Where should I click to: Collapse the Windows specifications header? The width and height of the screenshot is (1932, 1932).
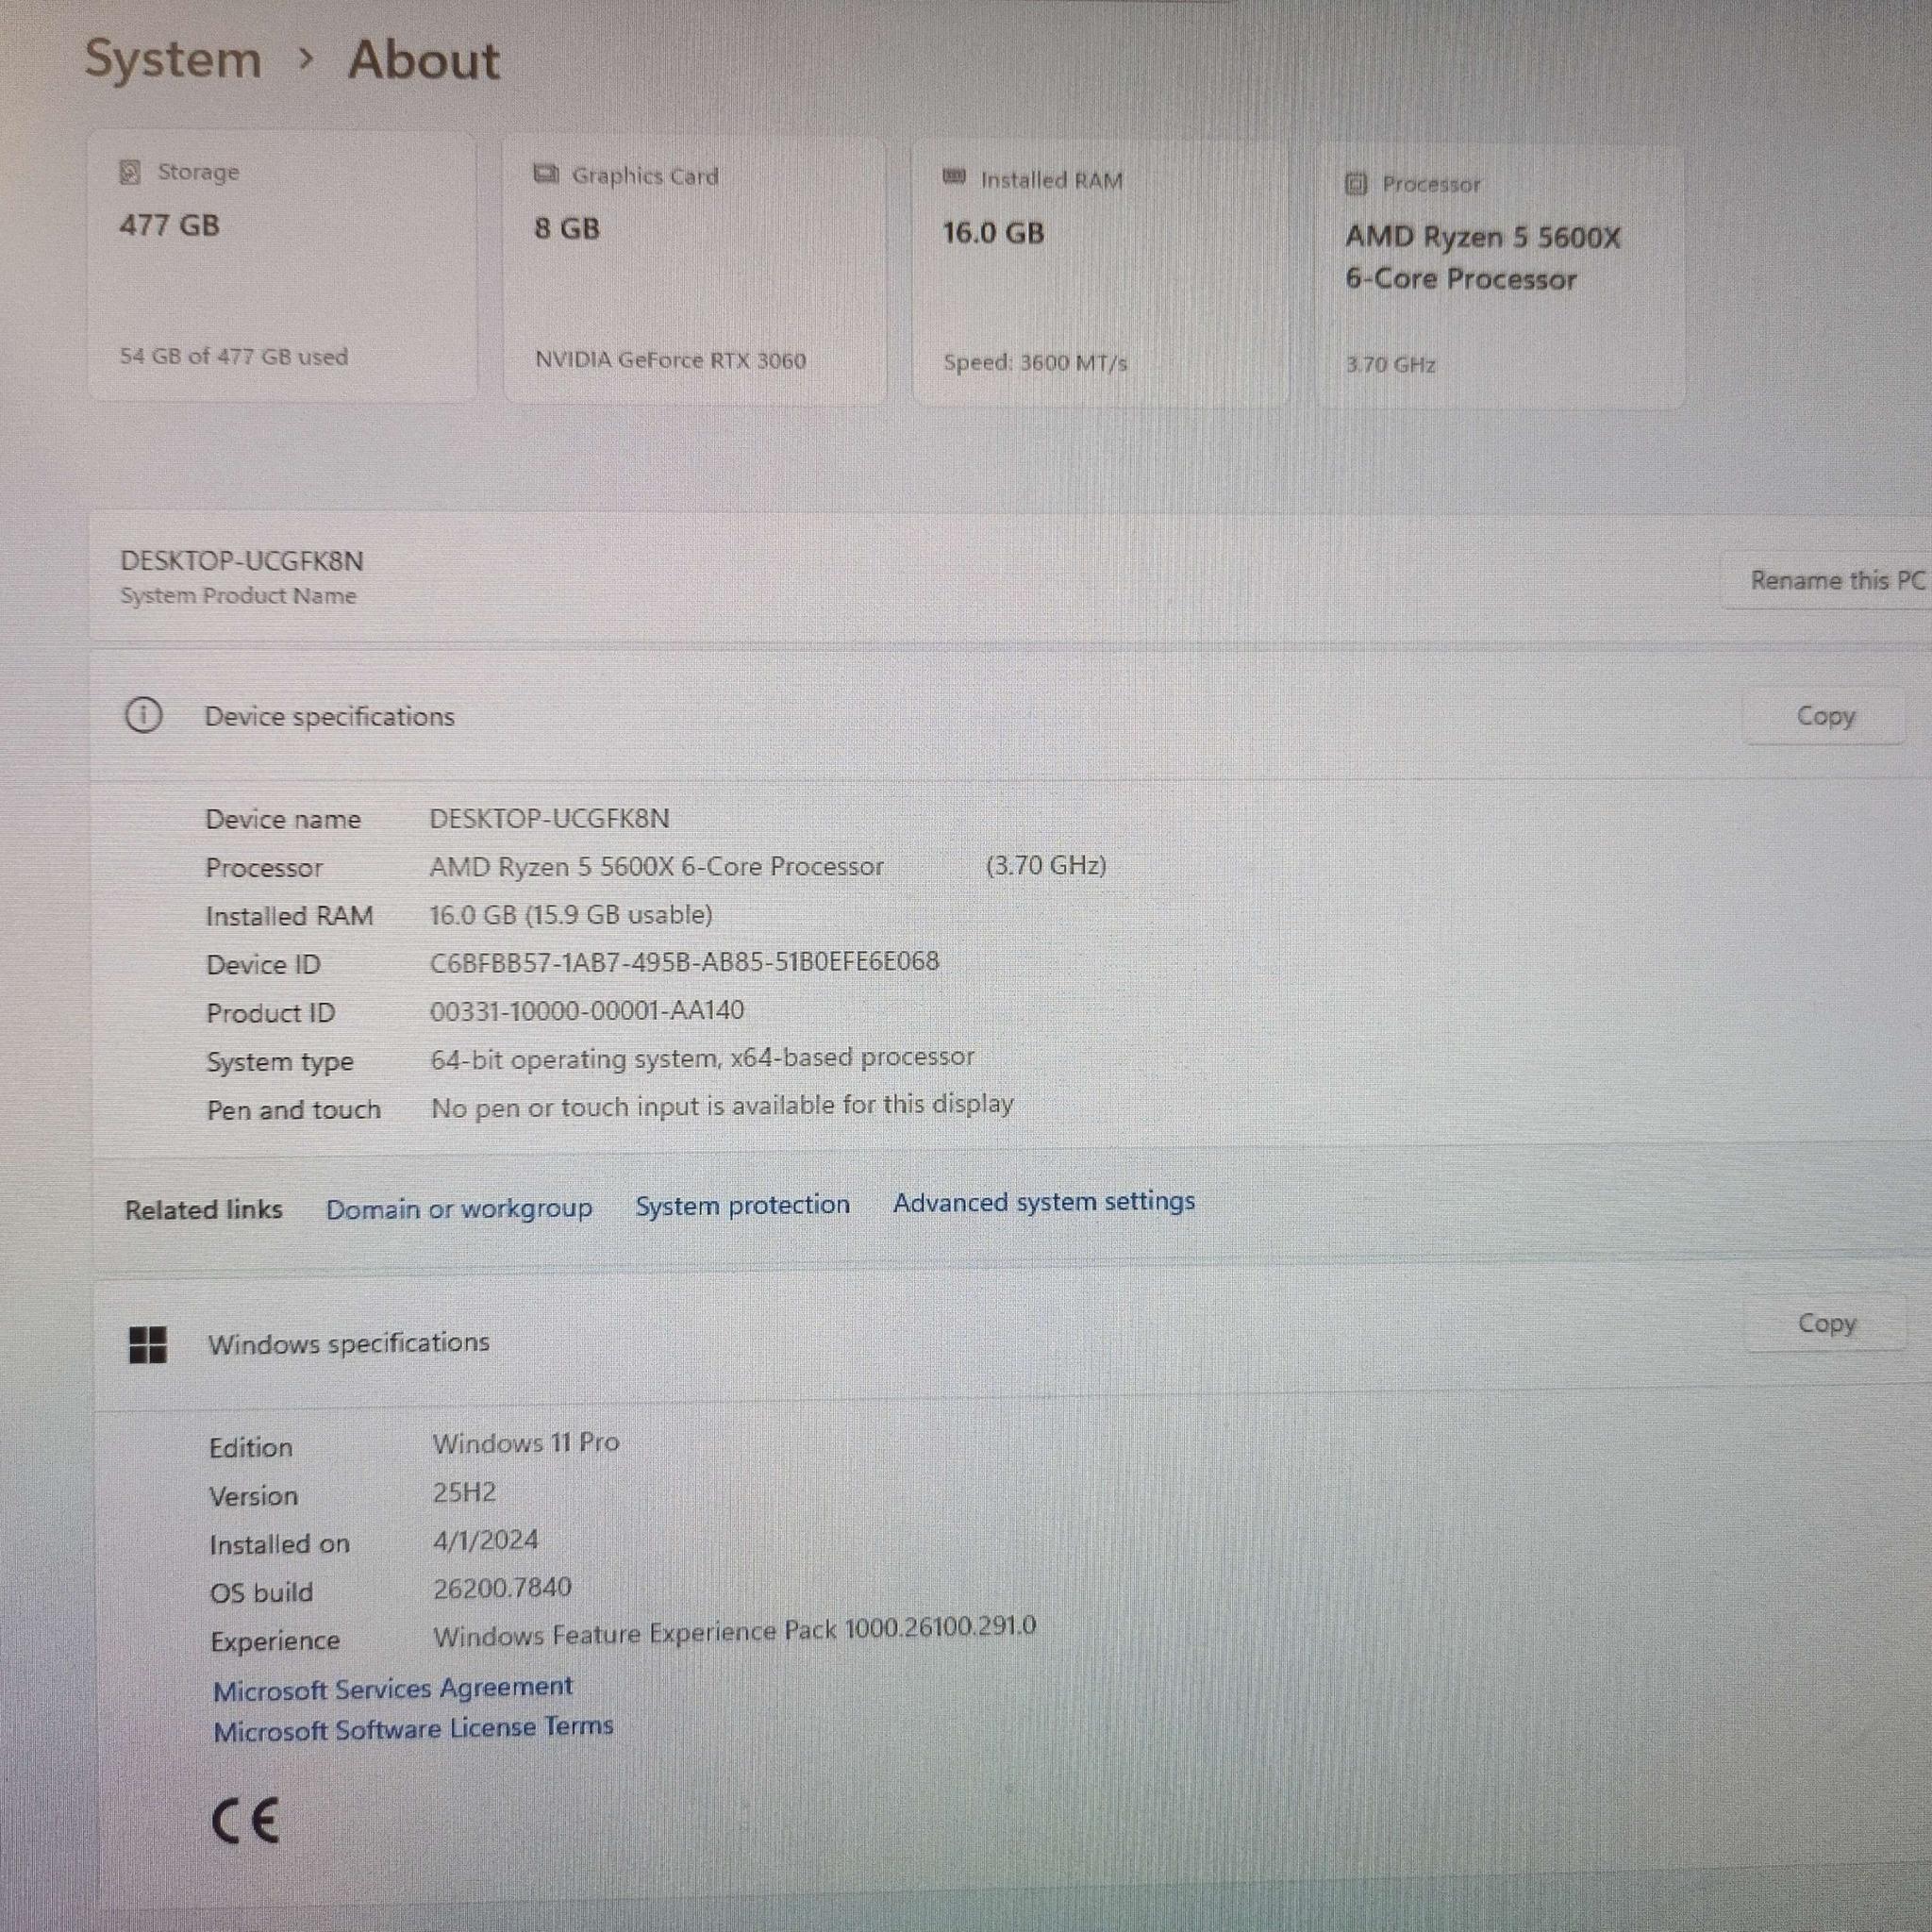tap(1010, 1340)
